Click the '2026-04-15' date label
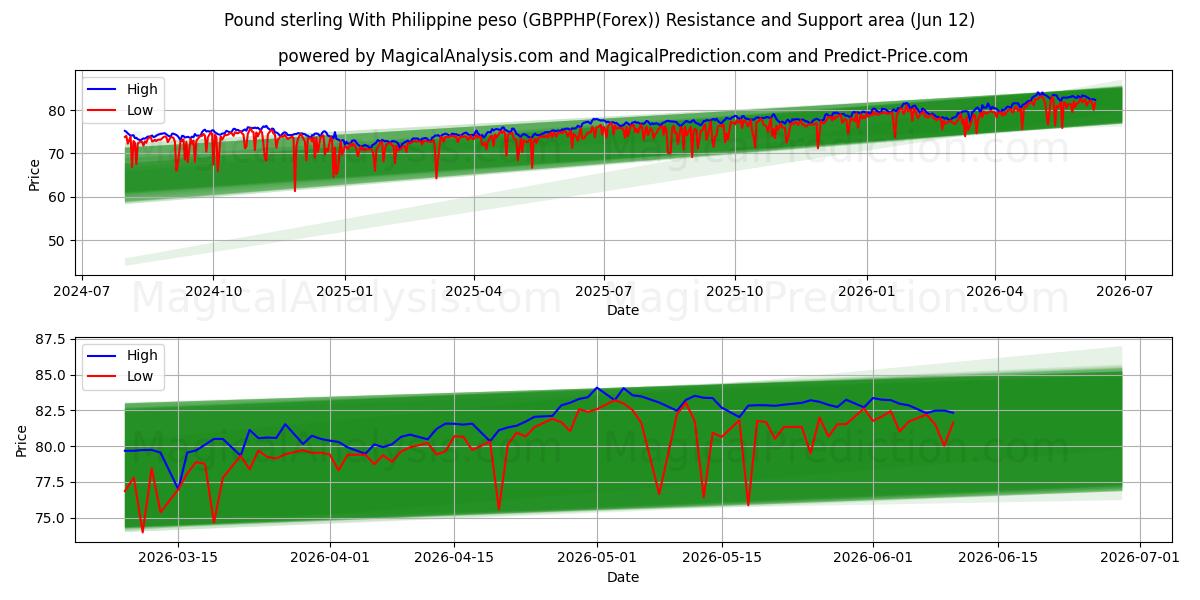Screen dimensions: 1200x600 [455, 557]
